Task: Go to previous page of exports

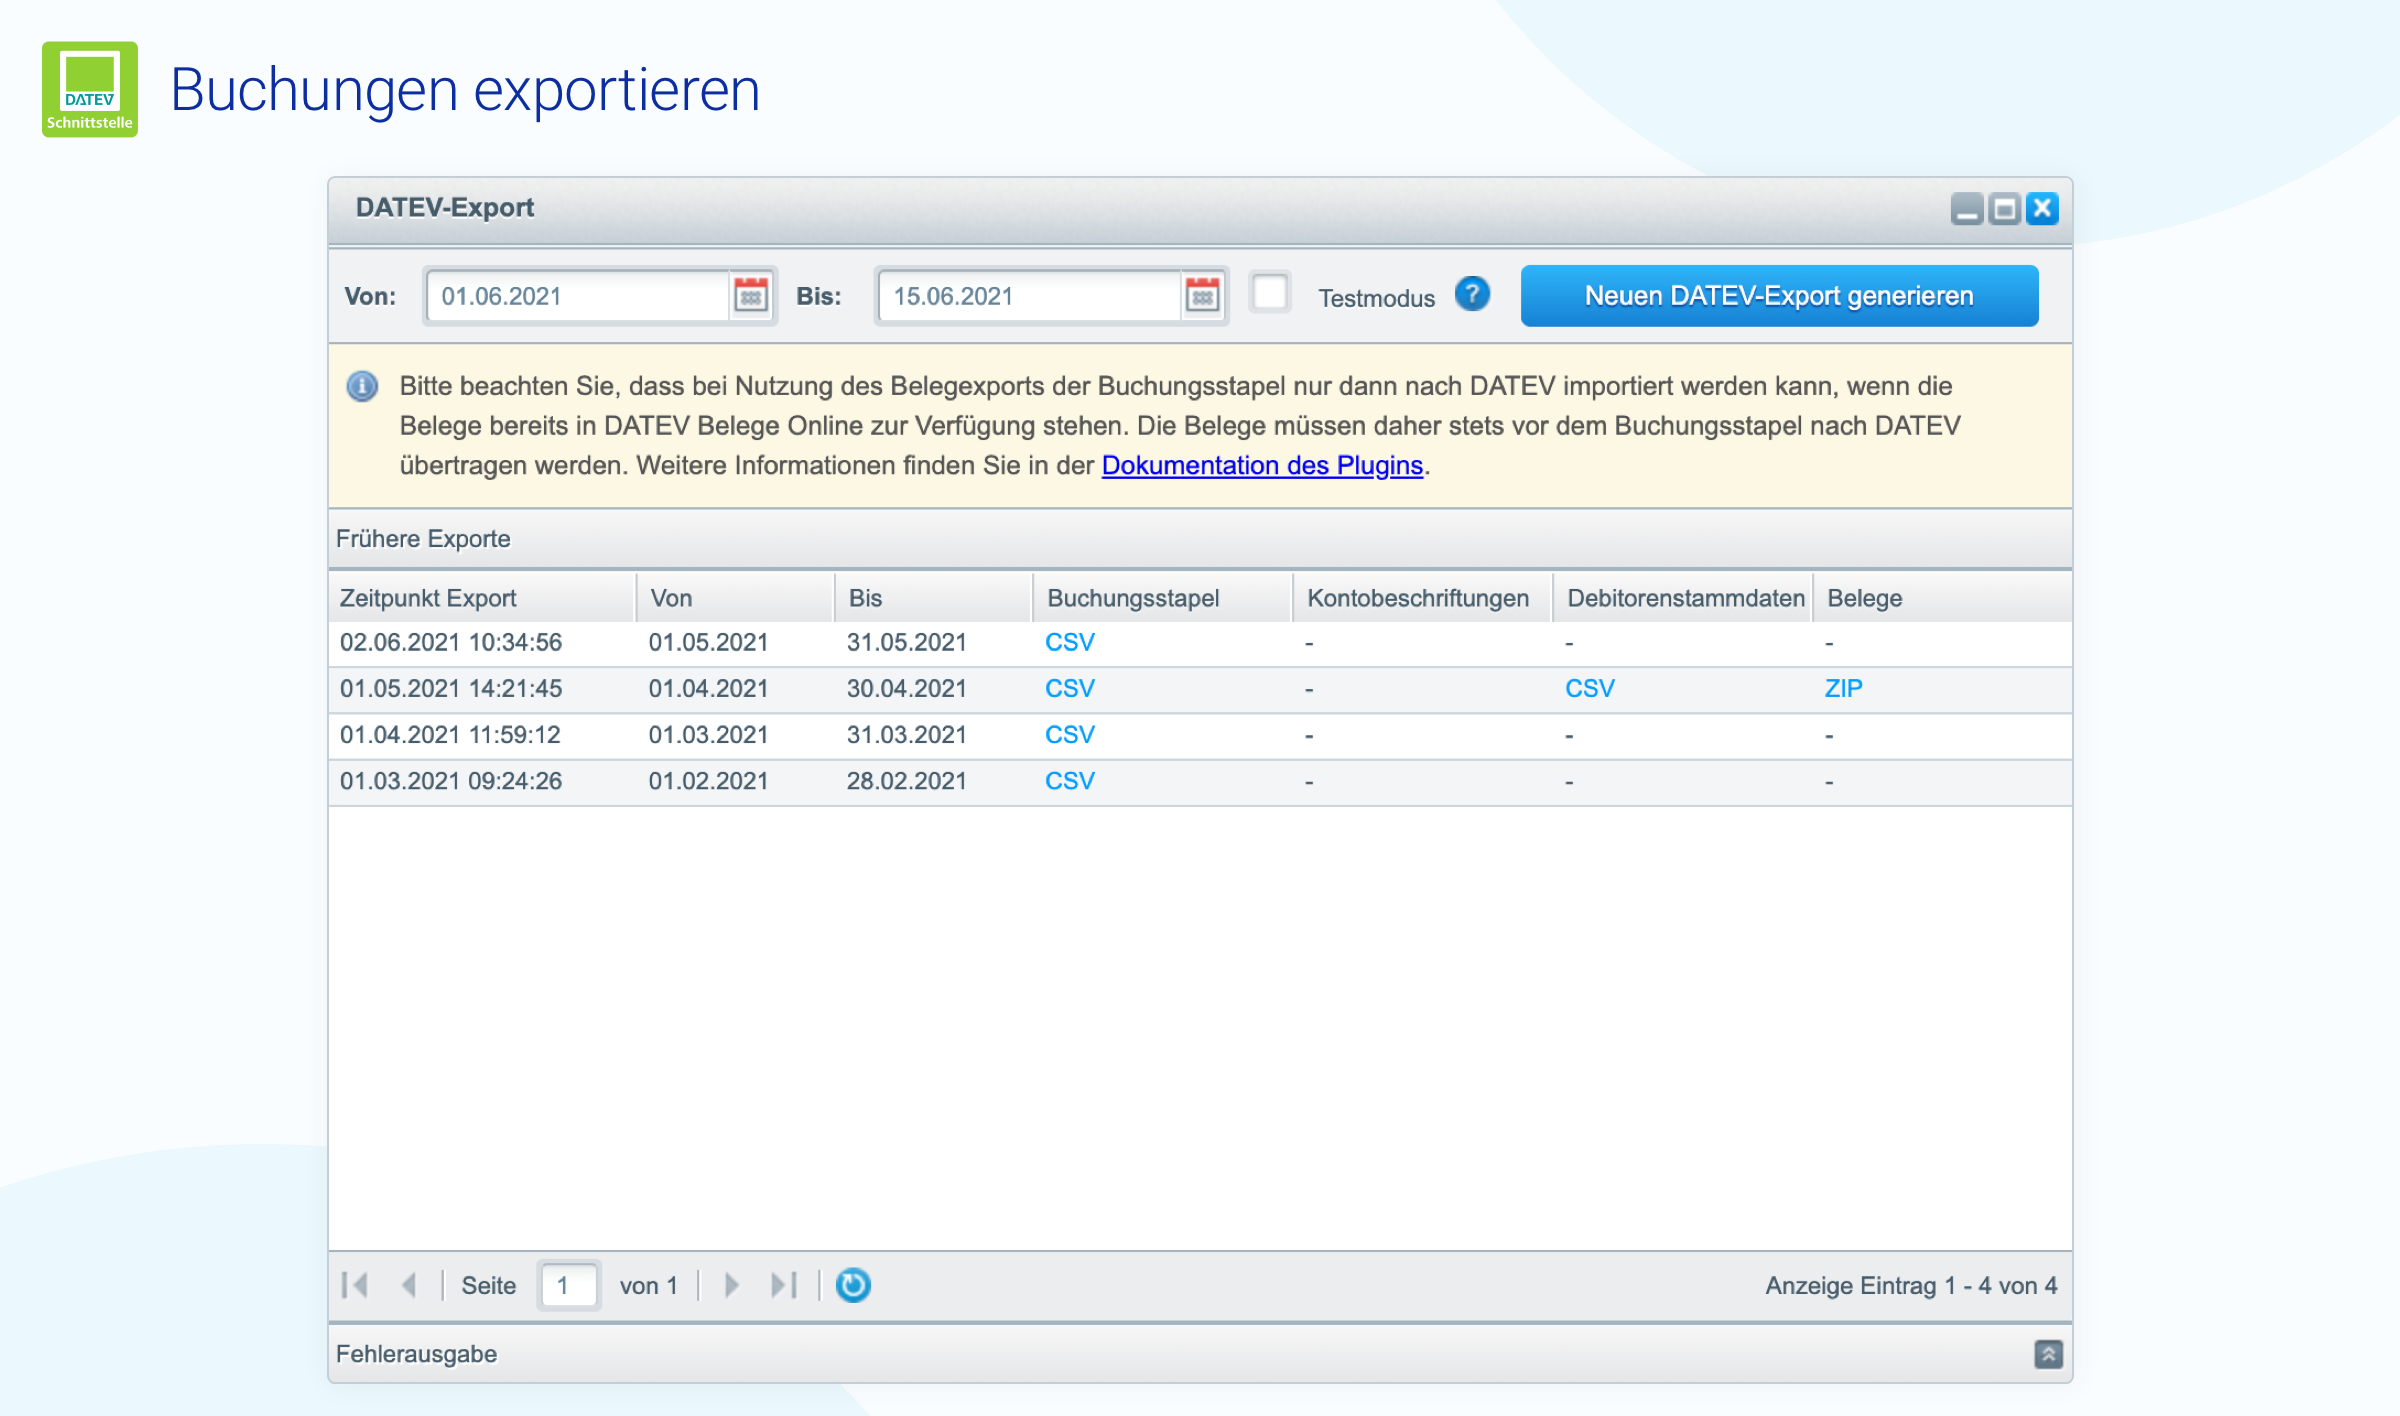Action: (x=408, y=1285)
